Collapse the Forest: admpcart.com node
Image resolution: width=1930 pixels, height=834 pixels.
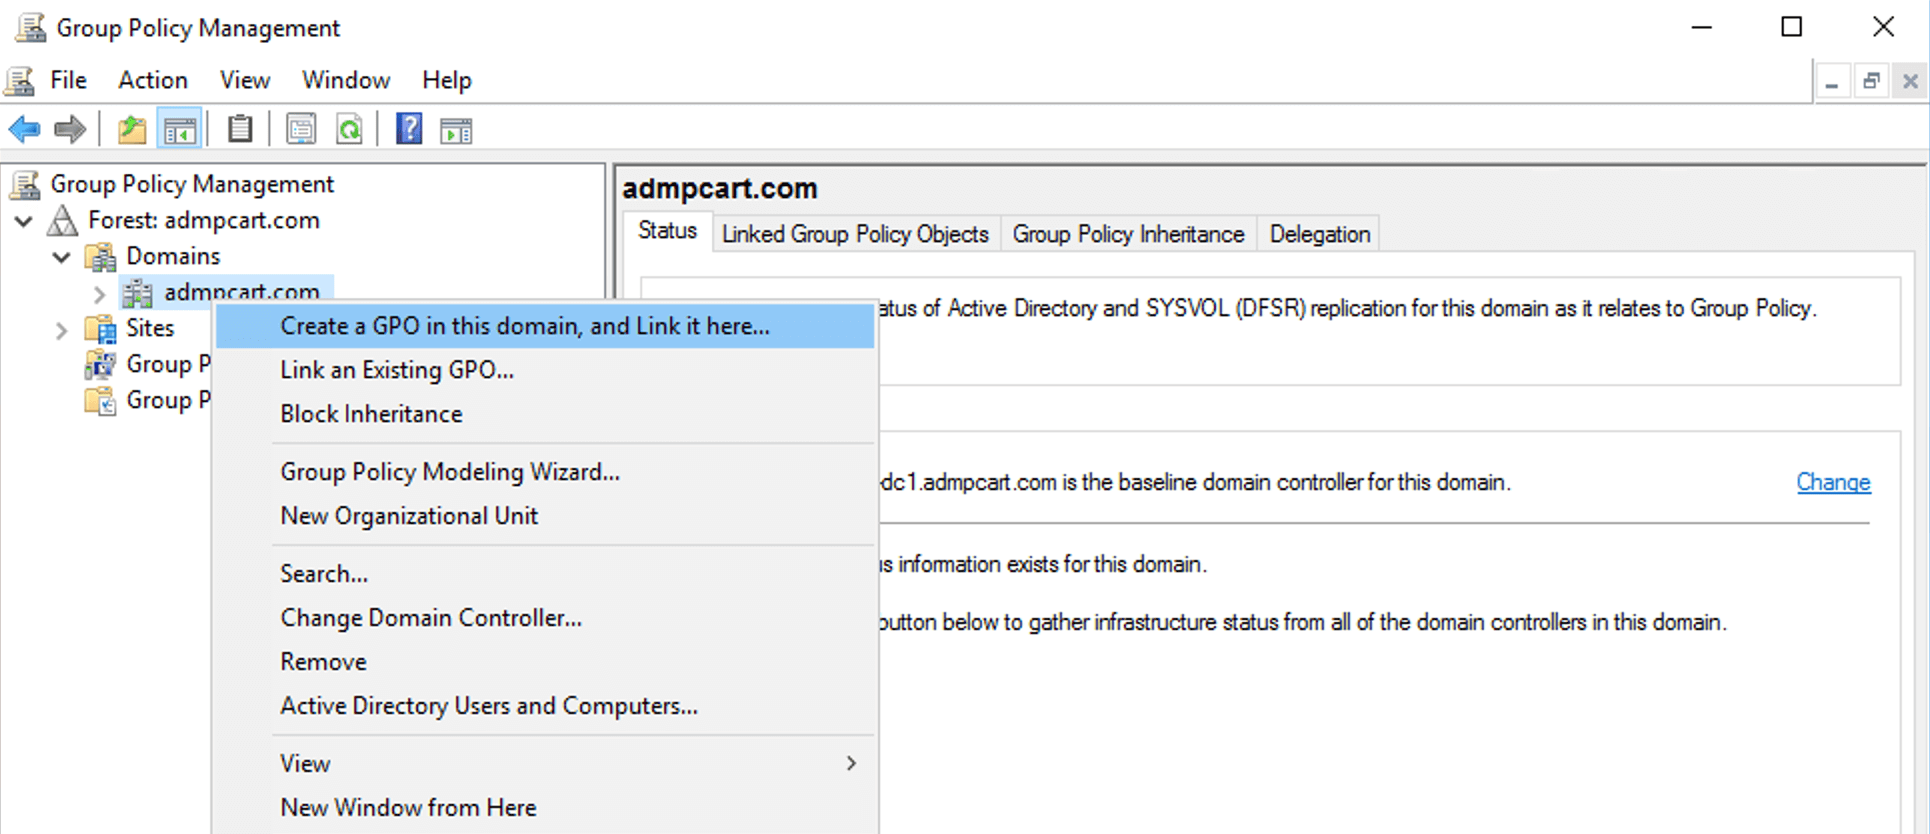(x=24, y=221)
